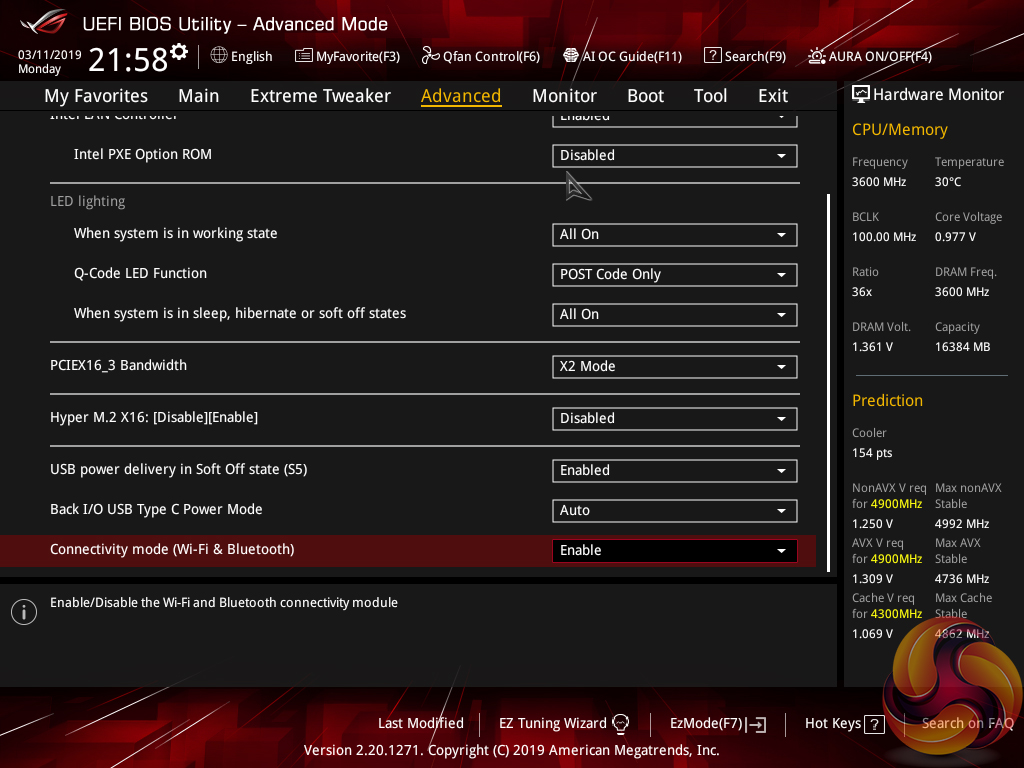The height and width of the screenshot is (768, 1024).
Task: Switch to My Favorites tab
Action: point(96,96)
